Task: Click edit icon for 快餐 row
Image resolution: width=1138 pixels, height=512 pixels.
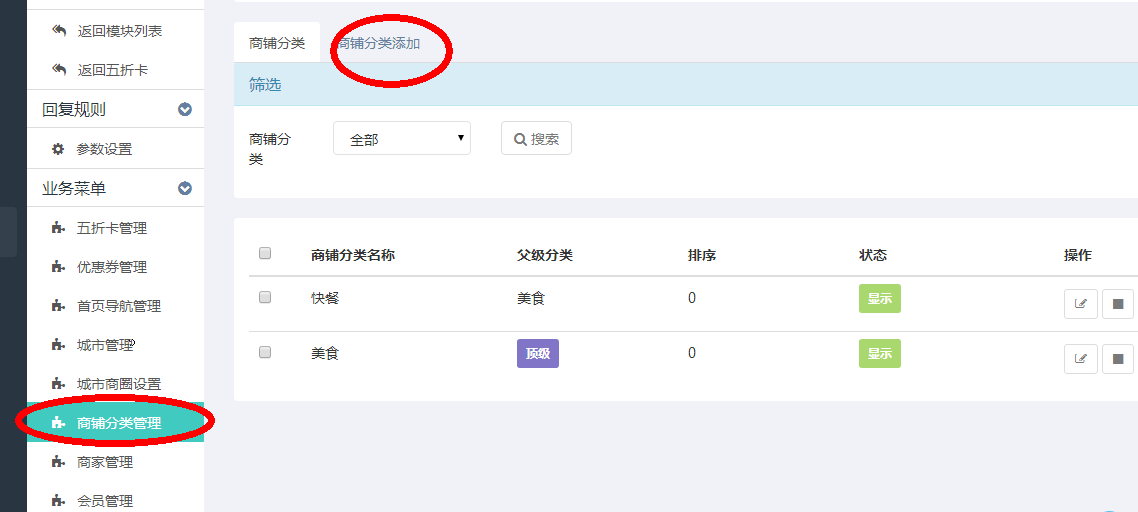Action: point(1080,304)
